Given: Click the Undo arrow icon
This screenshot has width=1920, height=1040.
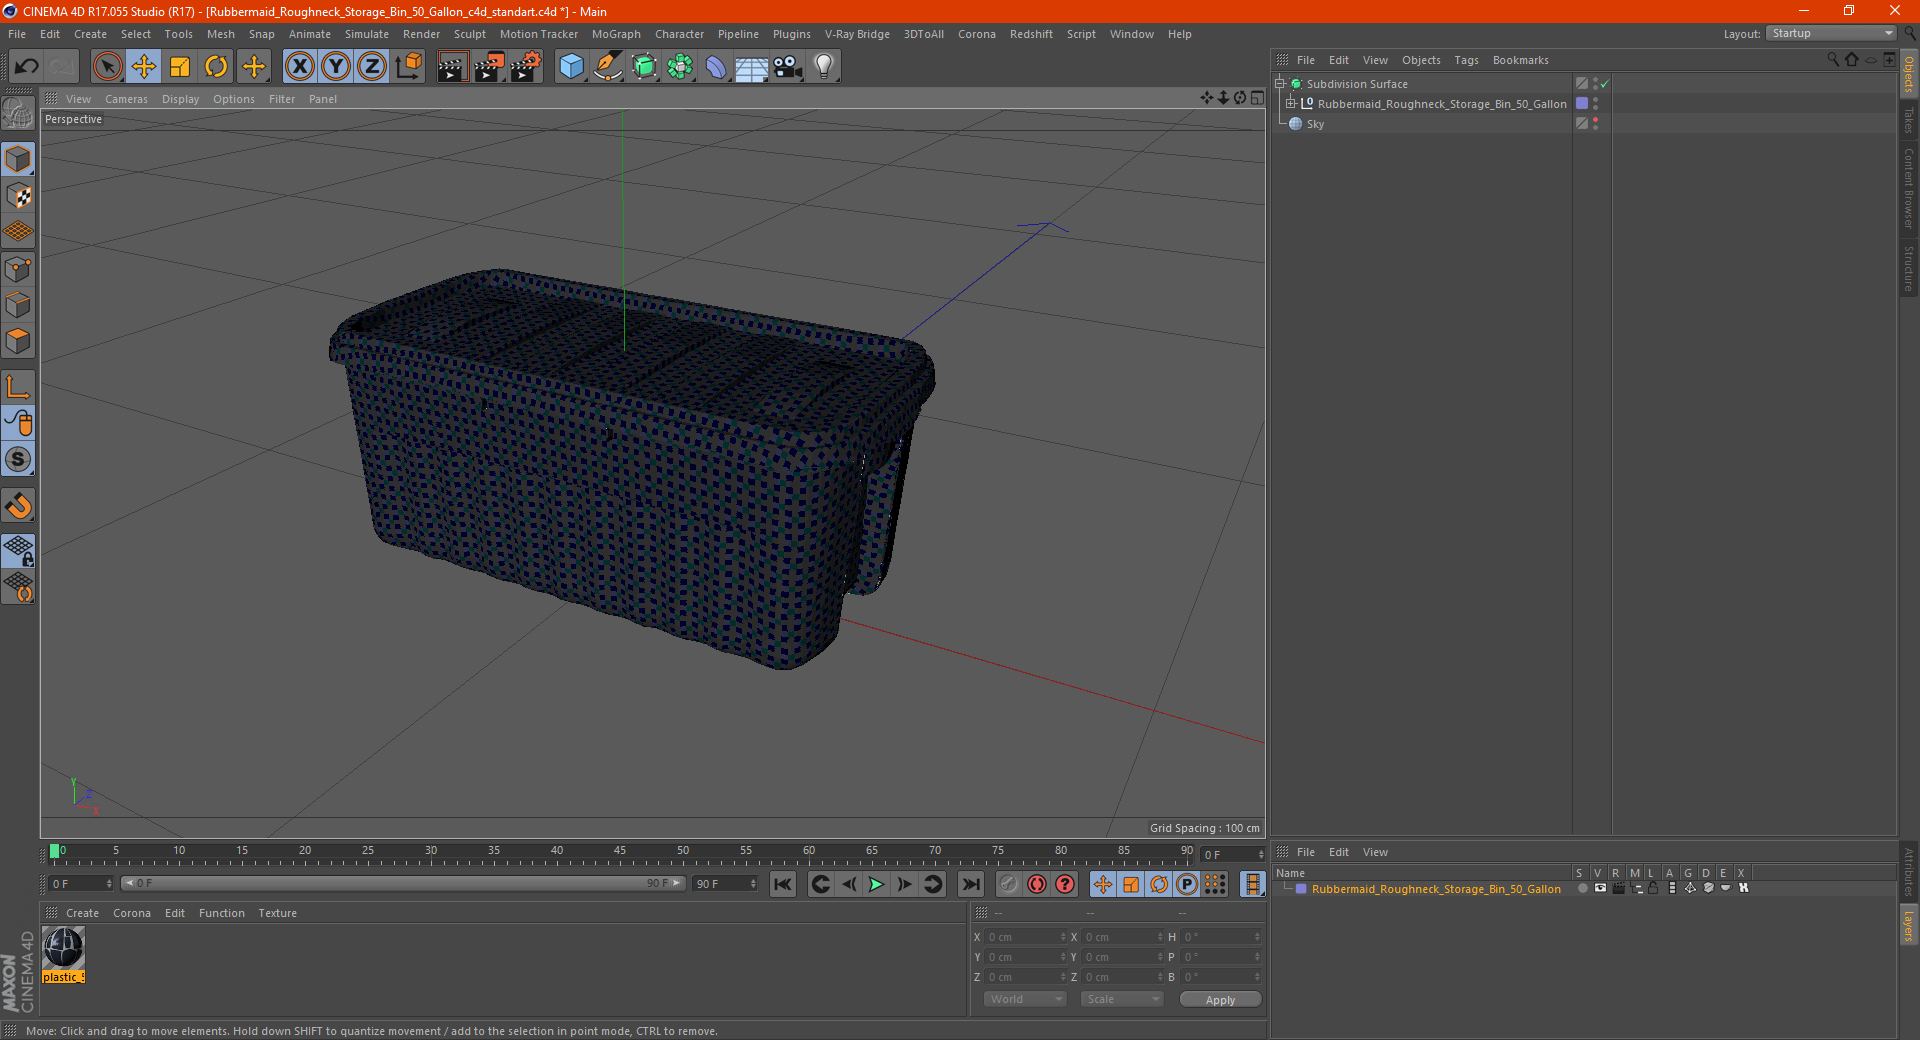Looking at the screenshot, I should pyautogui.click(x=27, y=67).
